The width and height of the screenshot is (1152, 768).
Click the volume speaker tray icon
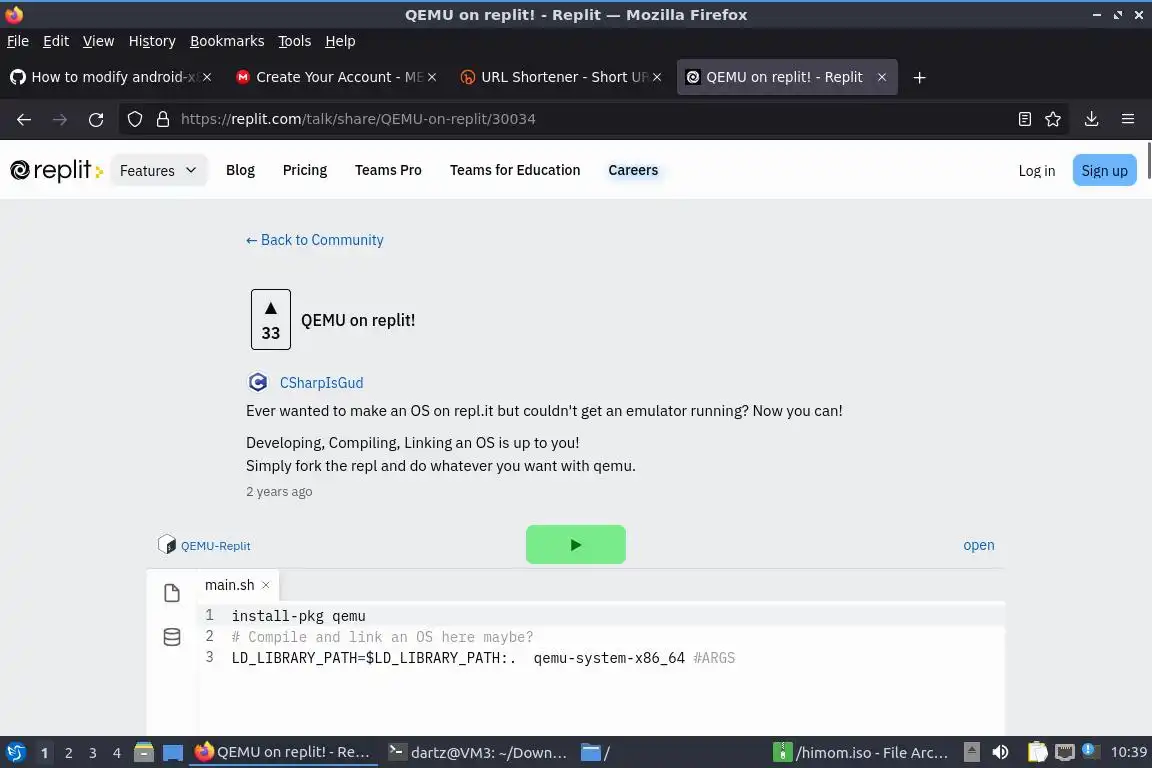point(1000,752)
